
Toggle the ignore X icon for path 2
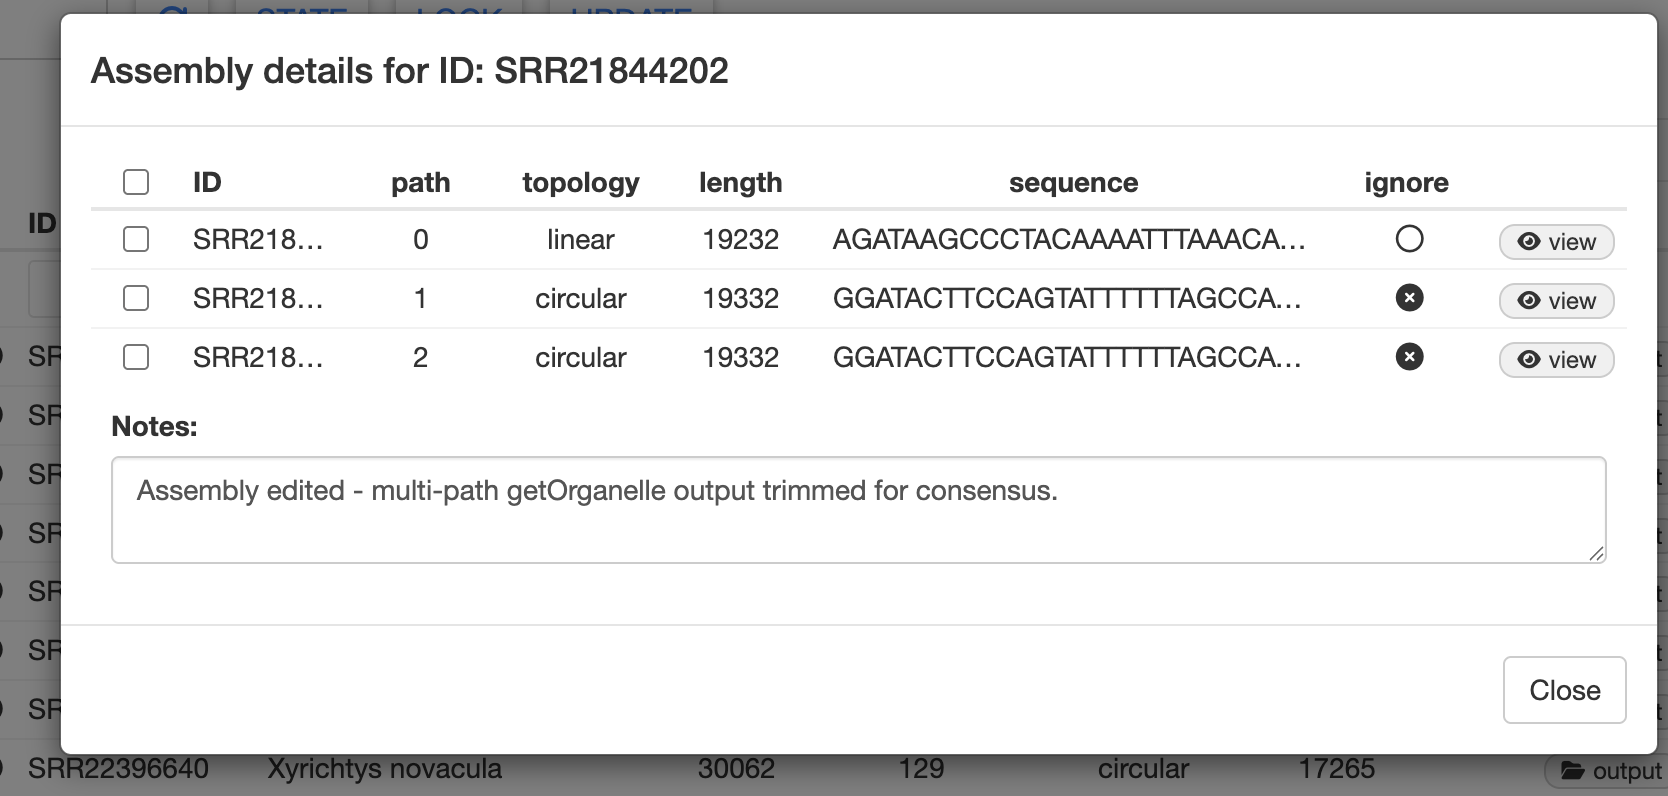coord(1409,357)
